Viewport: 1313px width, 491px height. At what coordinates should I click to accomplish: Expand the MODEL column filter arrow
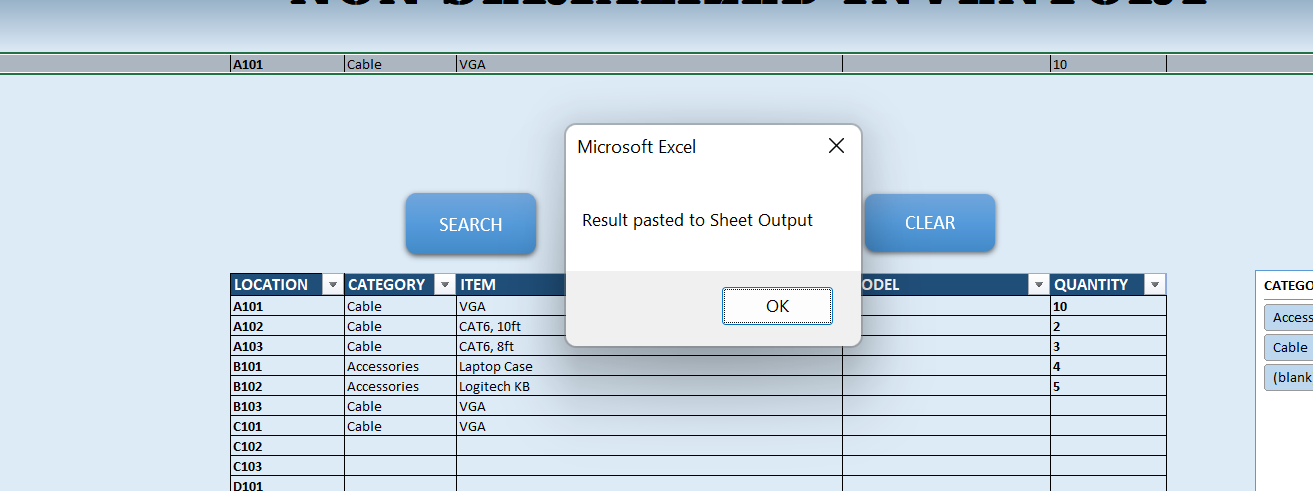coord(1038,285)
